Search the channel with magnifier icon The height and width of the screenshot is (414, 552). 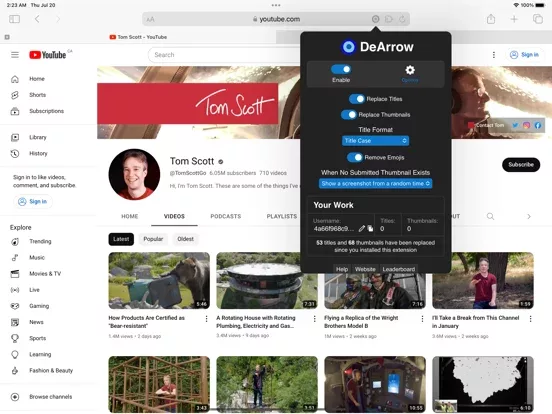(x=490, y=216)
